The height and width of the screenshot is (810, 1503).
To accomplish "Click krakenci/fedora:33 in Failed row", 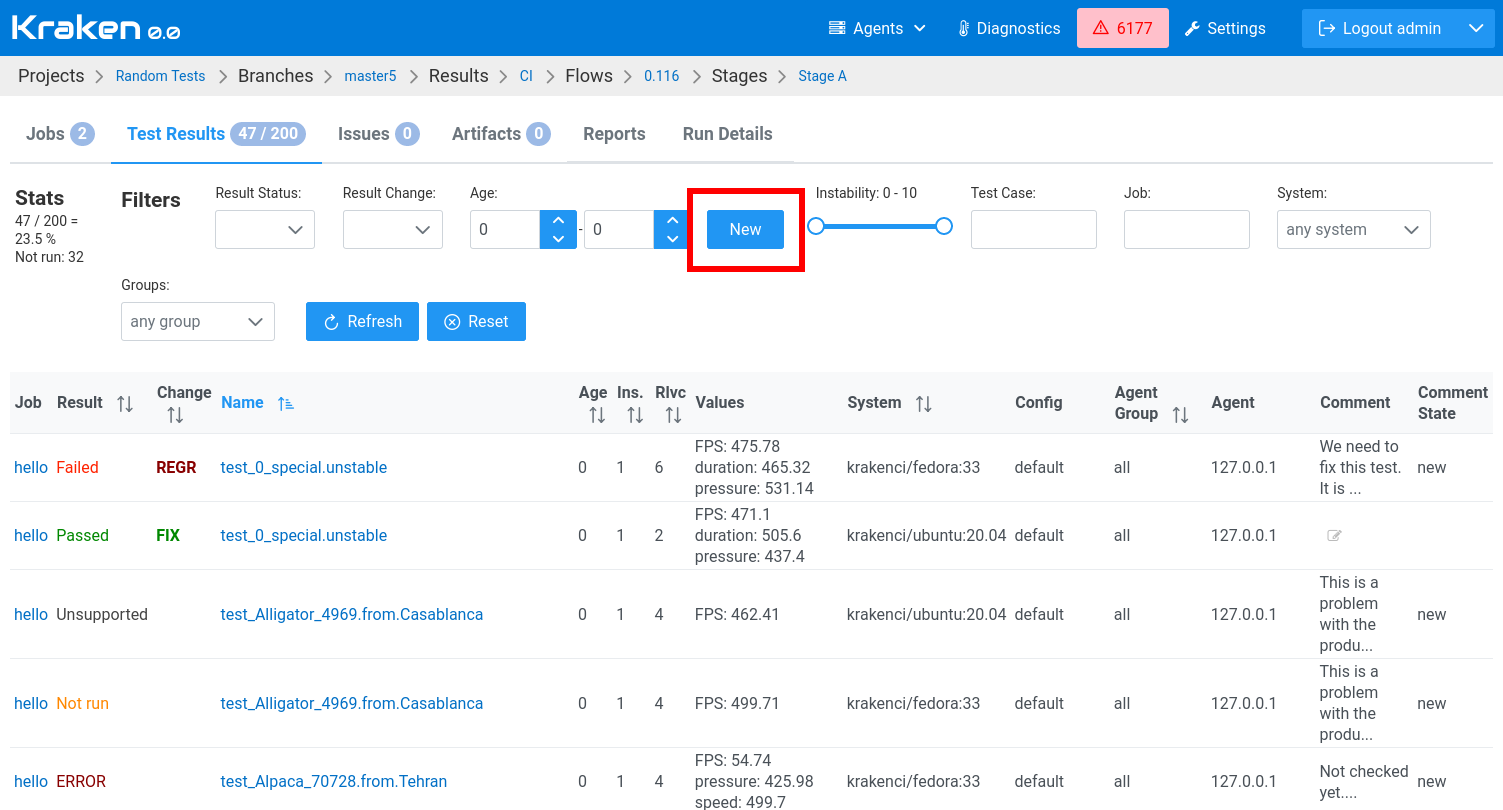I will tap(914, 467).
